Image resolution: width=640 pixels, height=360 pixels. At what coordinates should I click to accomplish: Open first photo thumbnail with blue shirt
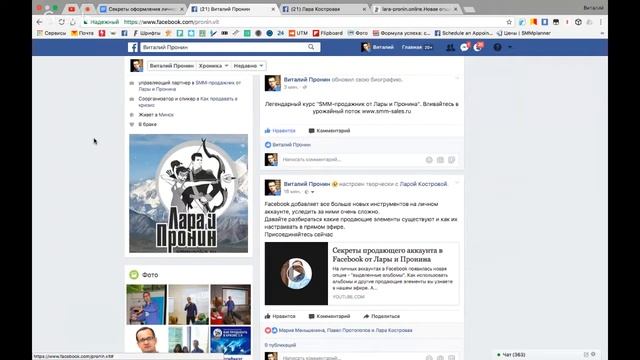tap(147, 304)
